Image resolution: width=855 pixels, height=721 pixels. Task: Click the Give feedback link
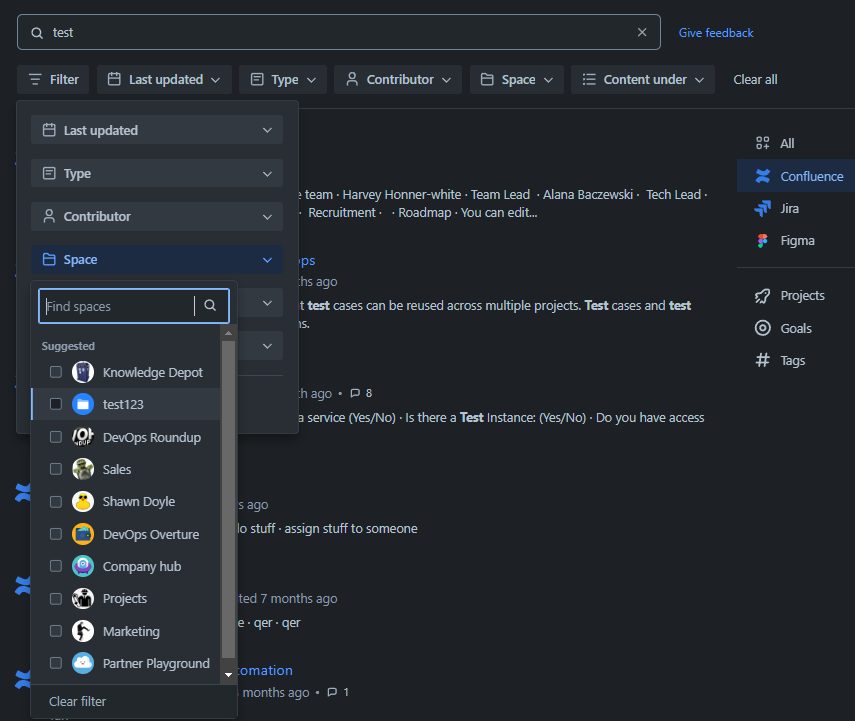point(715,33)
